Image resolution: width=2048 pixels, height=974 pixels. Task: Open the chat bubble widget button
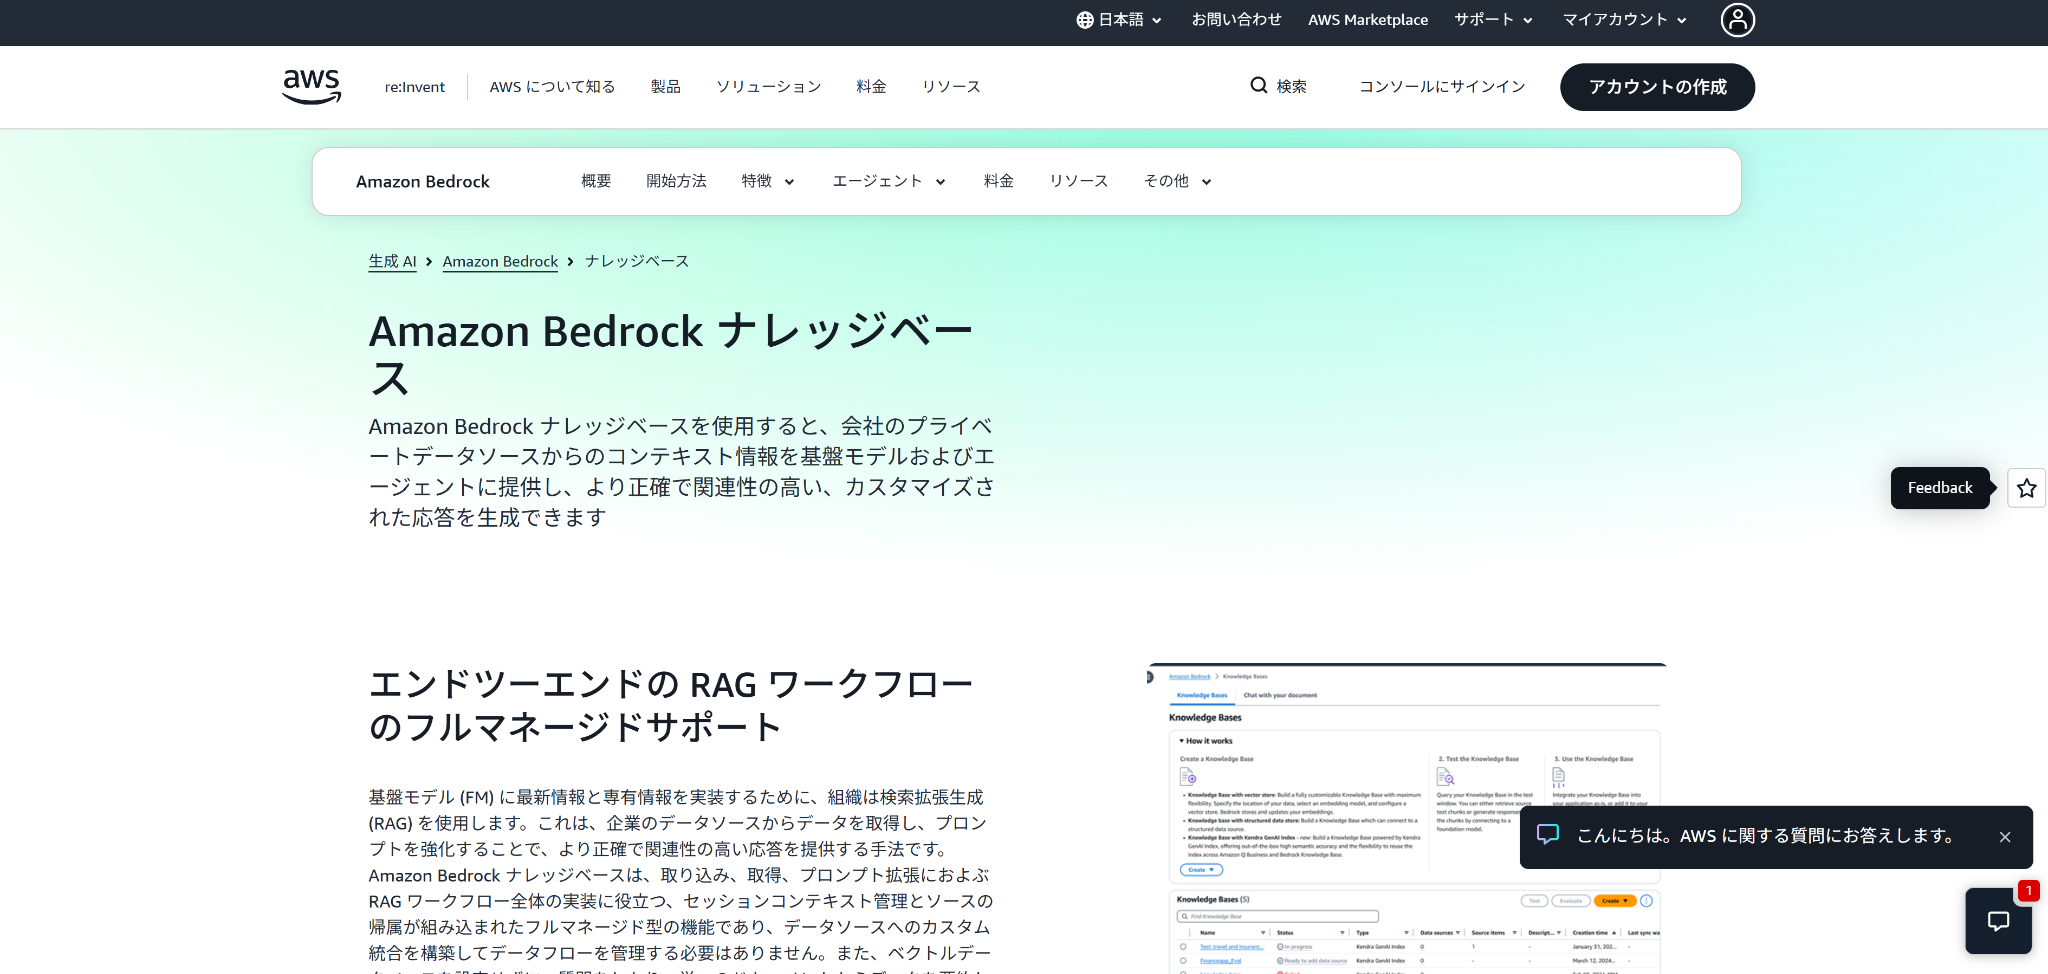point(1998,921)
